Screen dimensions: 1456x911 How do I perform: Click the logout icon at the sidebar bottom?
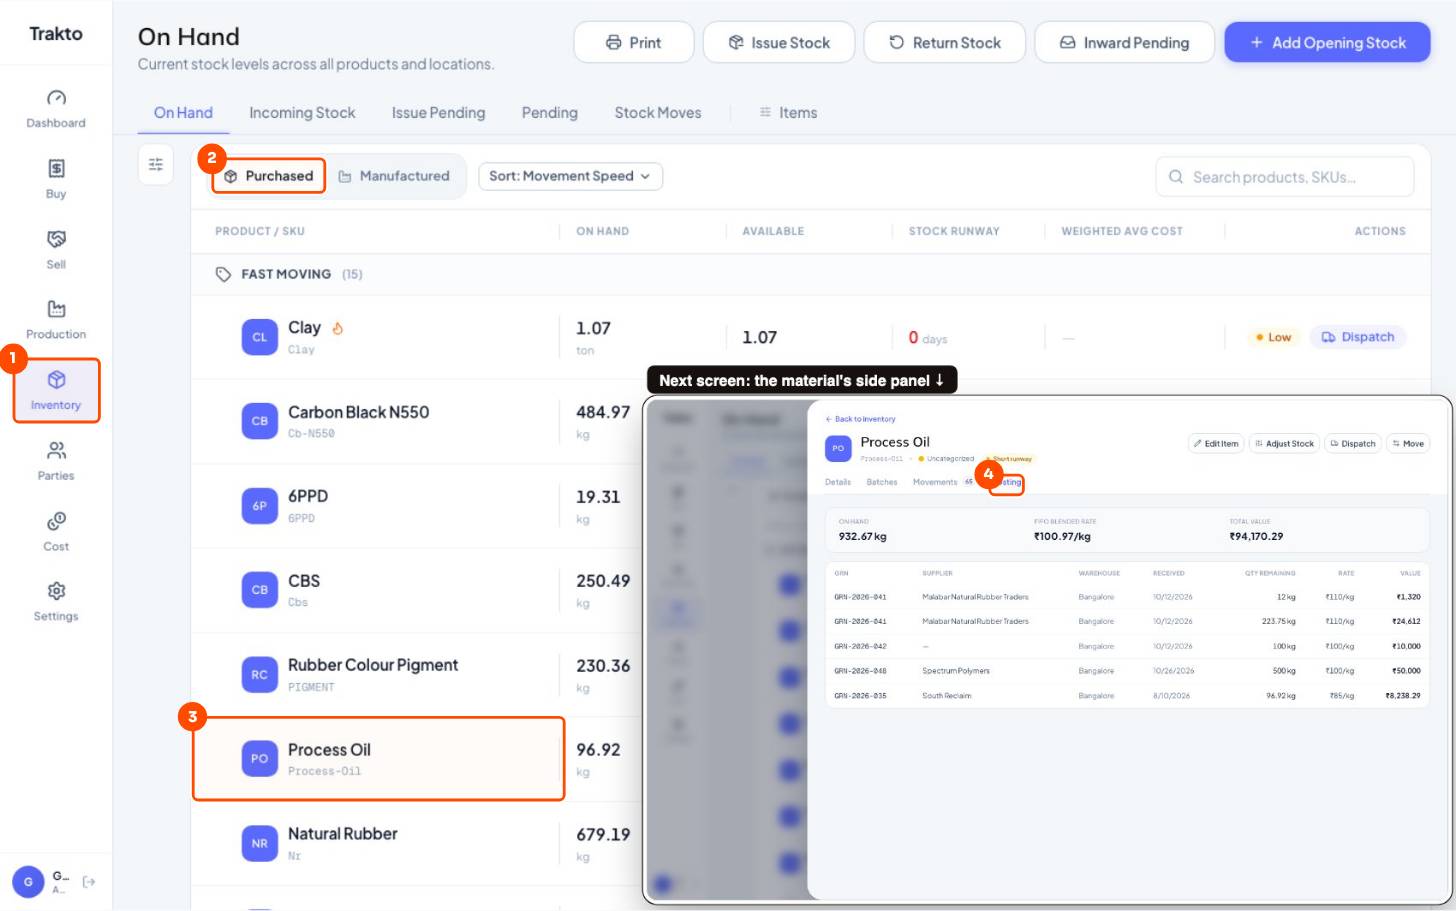click(x=89, y=882)
